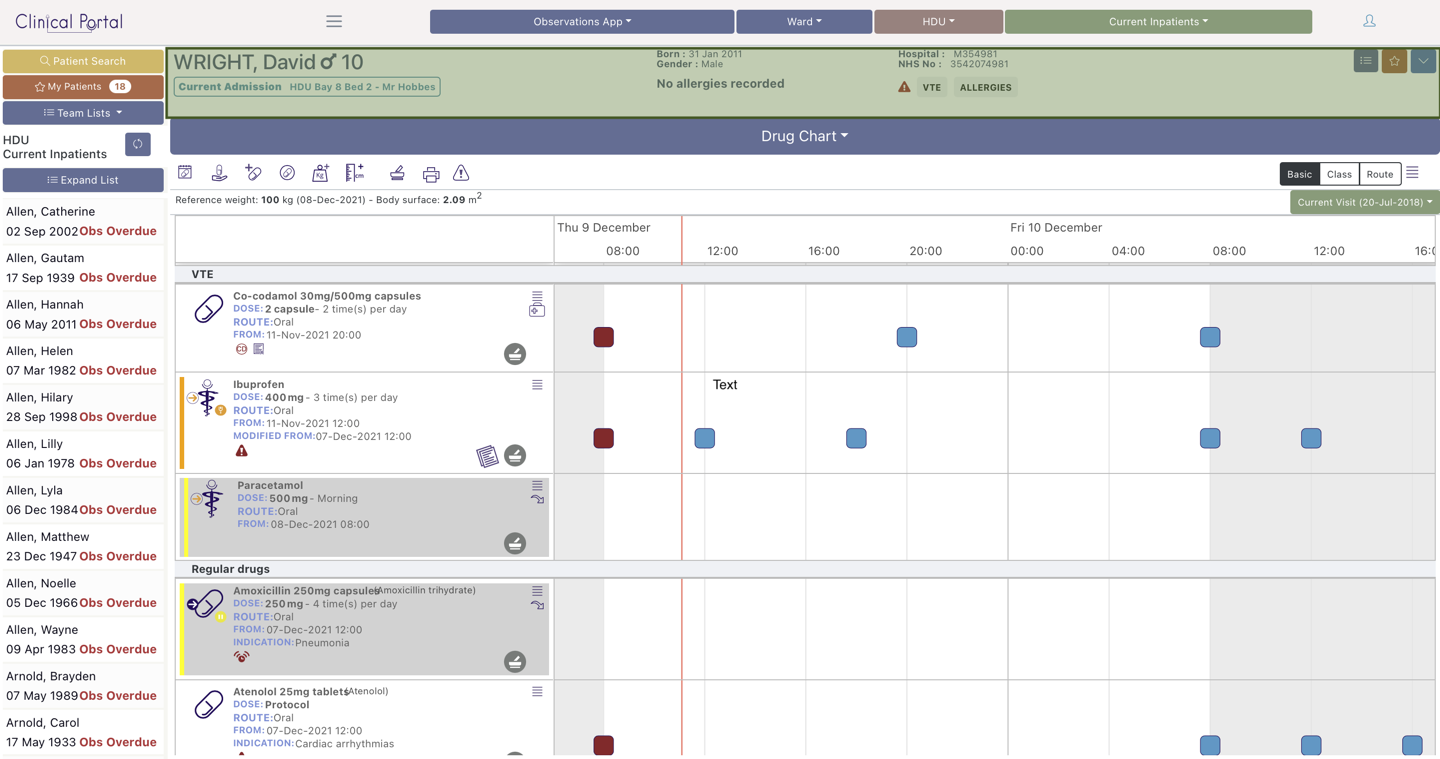Viewport: 1440px width, 759px height.
Task: Open the warning triangle toolbar icon
Action: [x=461, y=174]
